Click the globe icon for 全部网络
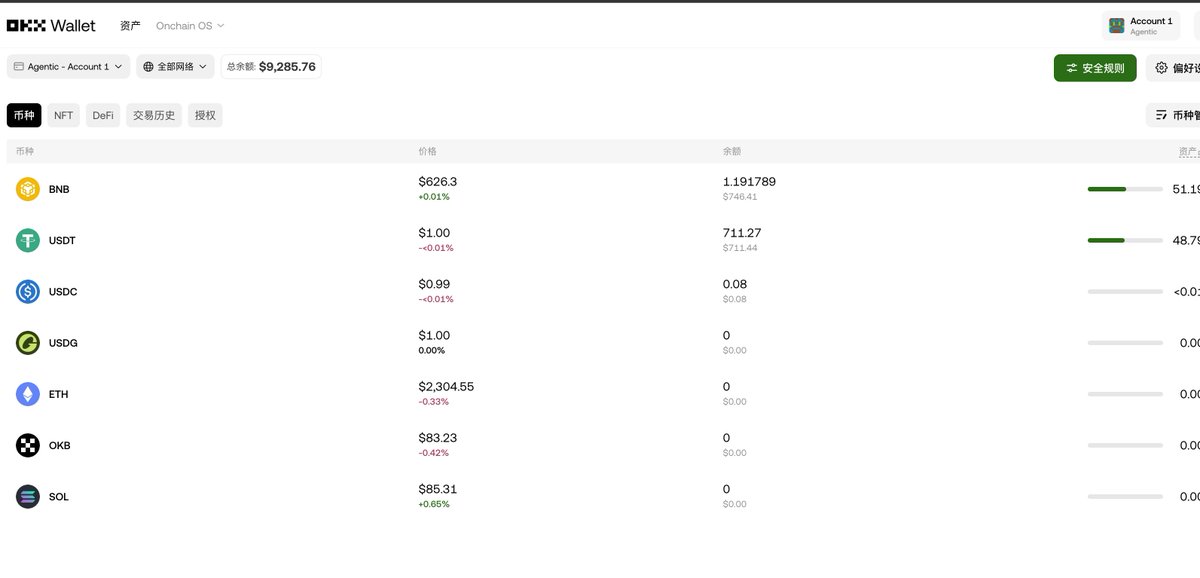Viewport: 1200px width, 578px height. point(148,67)
